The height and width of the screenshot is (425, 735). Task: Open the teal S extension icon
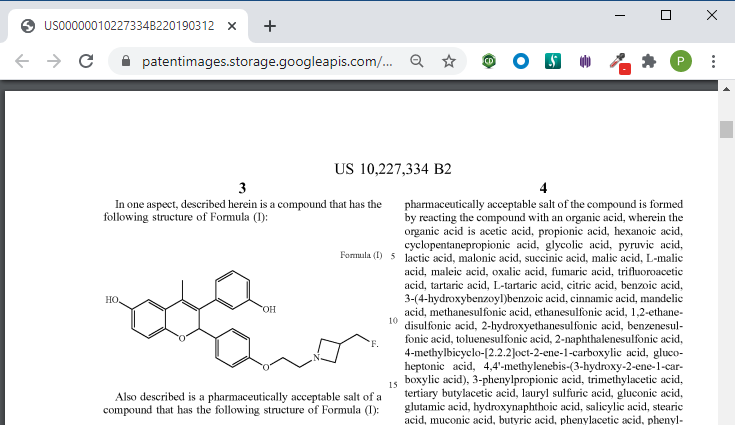tap(553, 61)
